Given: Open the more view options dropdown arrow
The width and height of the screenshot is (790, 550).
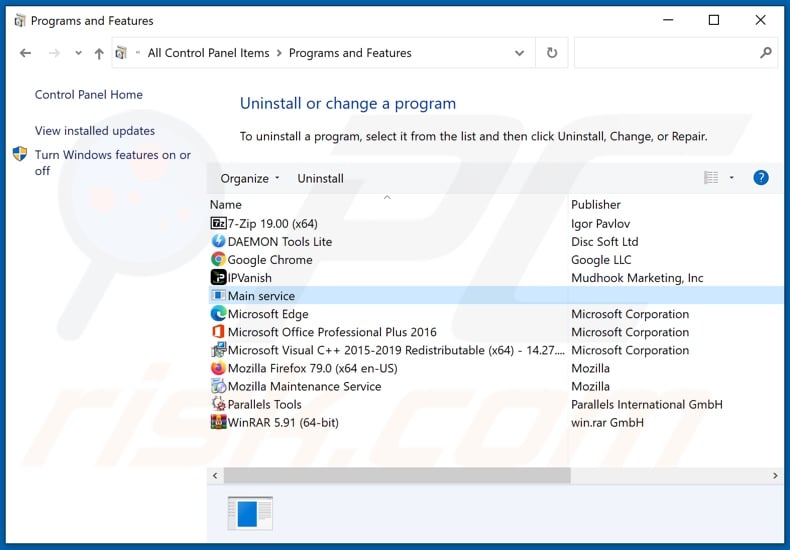Looking at the screenshot, I should (x=731, y=178).
